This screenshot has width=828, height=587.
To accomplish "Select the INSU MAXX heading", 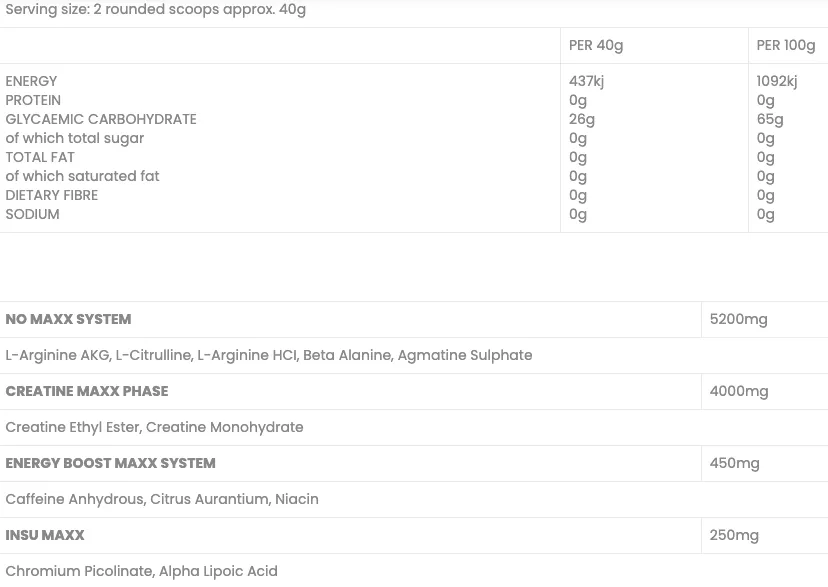I will (45, 535).
